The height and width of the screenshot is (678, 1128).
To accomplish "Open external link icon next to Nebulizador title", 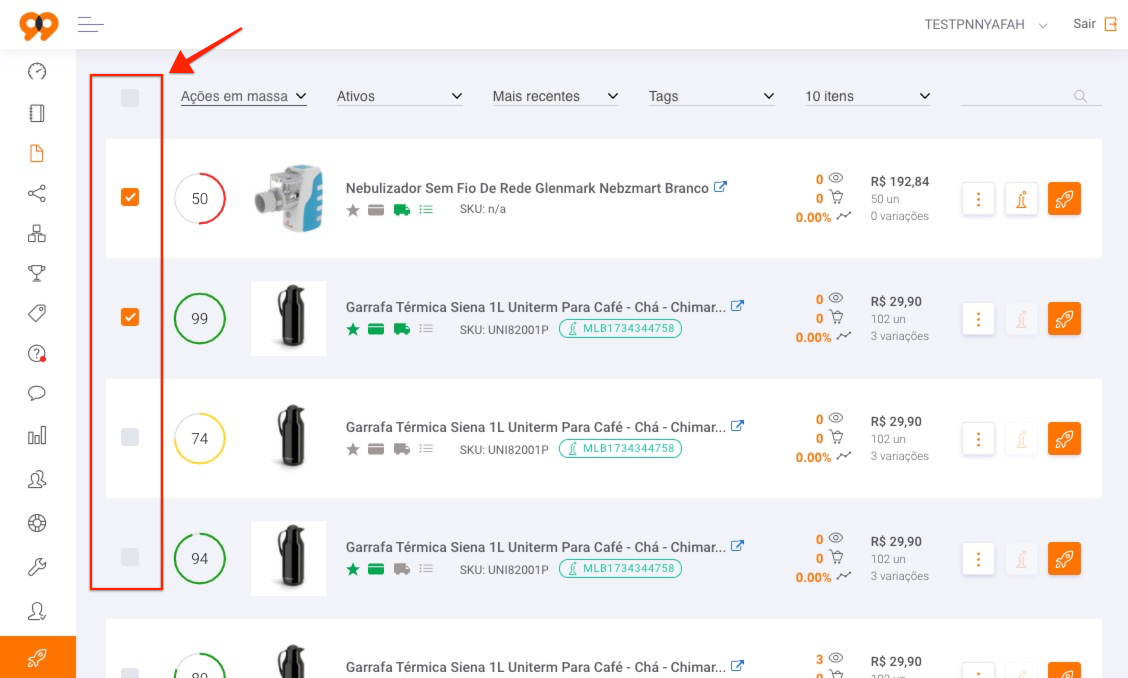I will 720,187.
